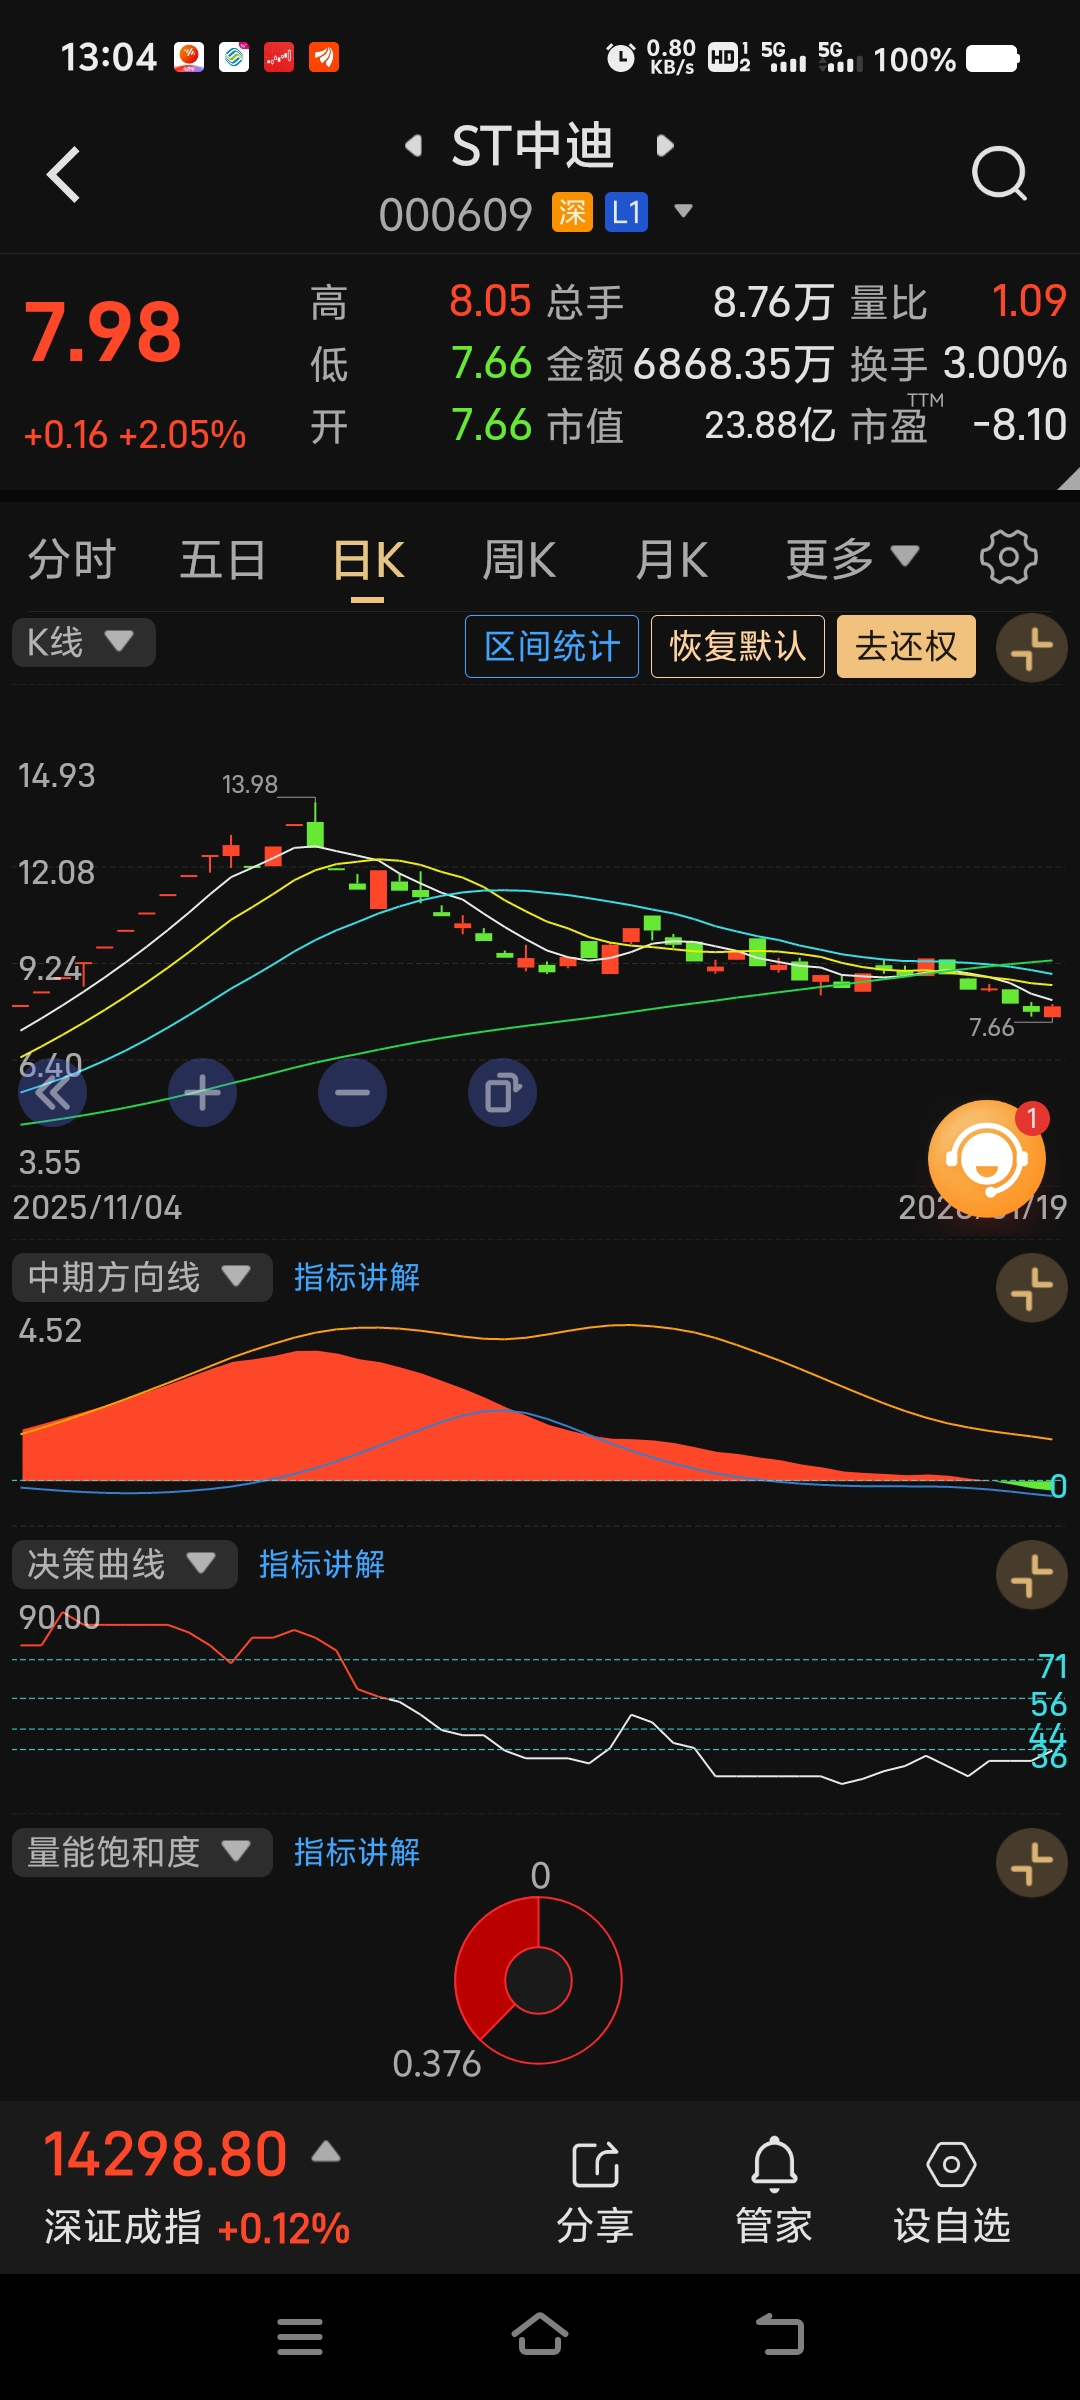Tap current price 7.98
This screenshot has height=2400, width=1080.
click(103, 333)
